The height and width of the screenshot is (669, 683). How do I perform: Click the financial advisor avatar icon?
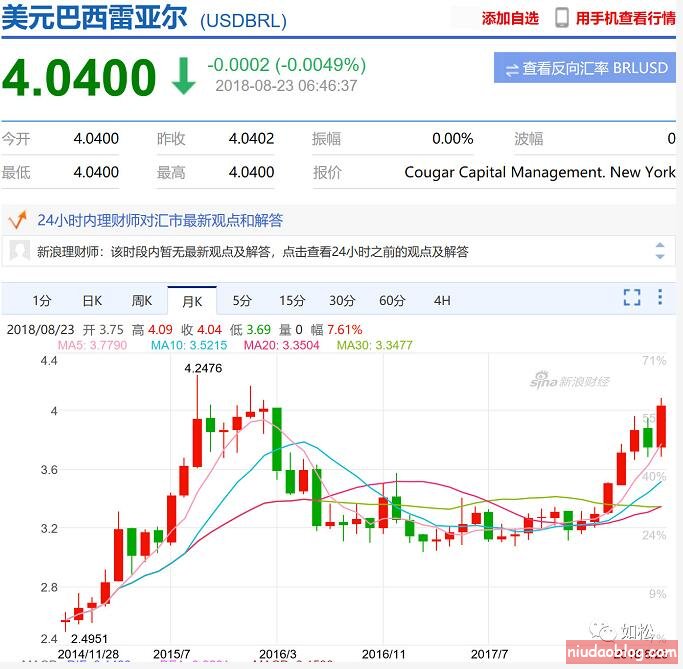(x=18, y=251)
